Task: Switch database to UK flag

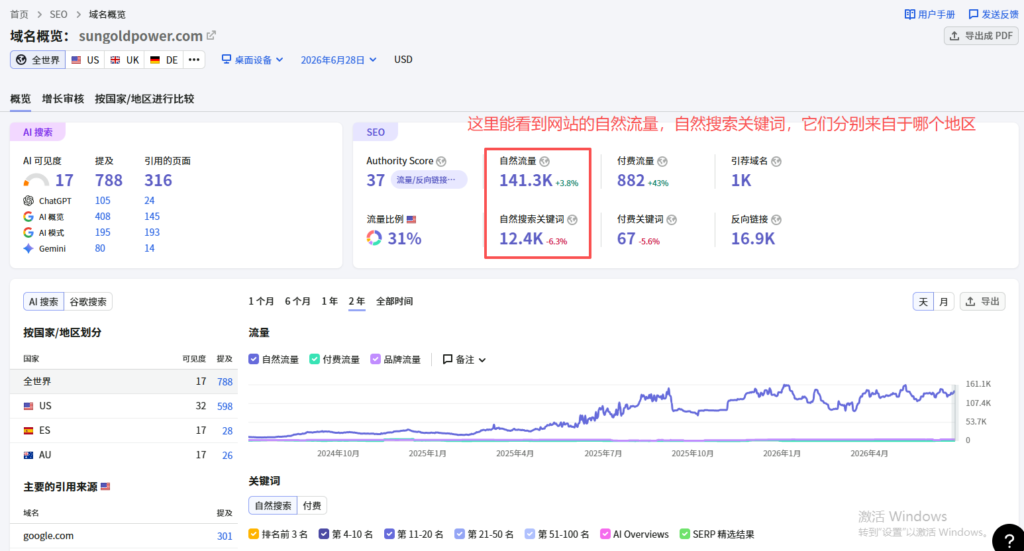Action: (x=125, y=59)
